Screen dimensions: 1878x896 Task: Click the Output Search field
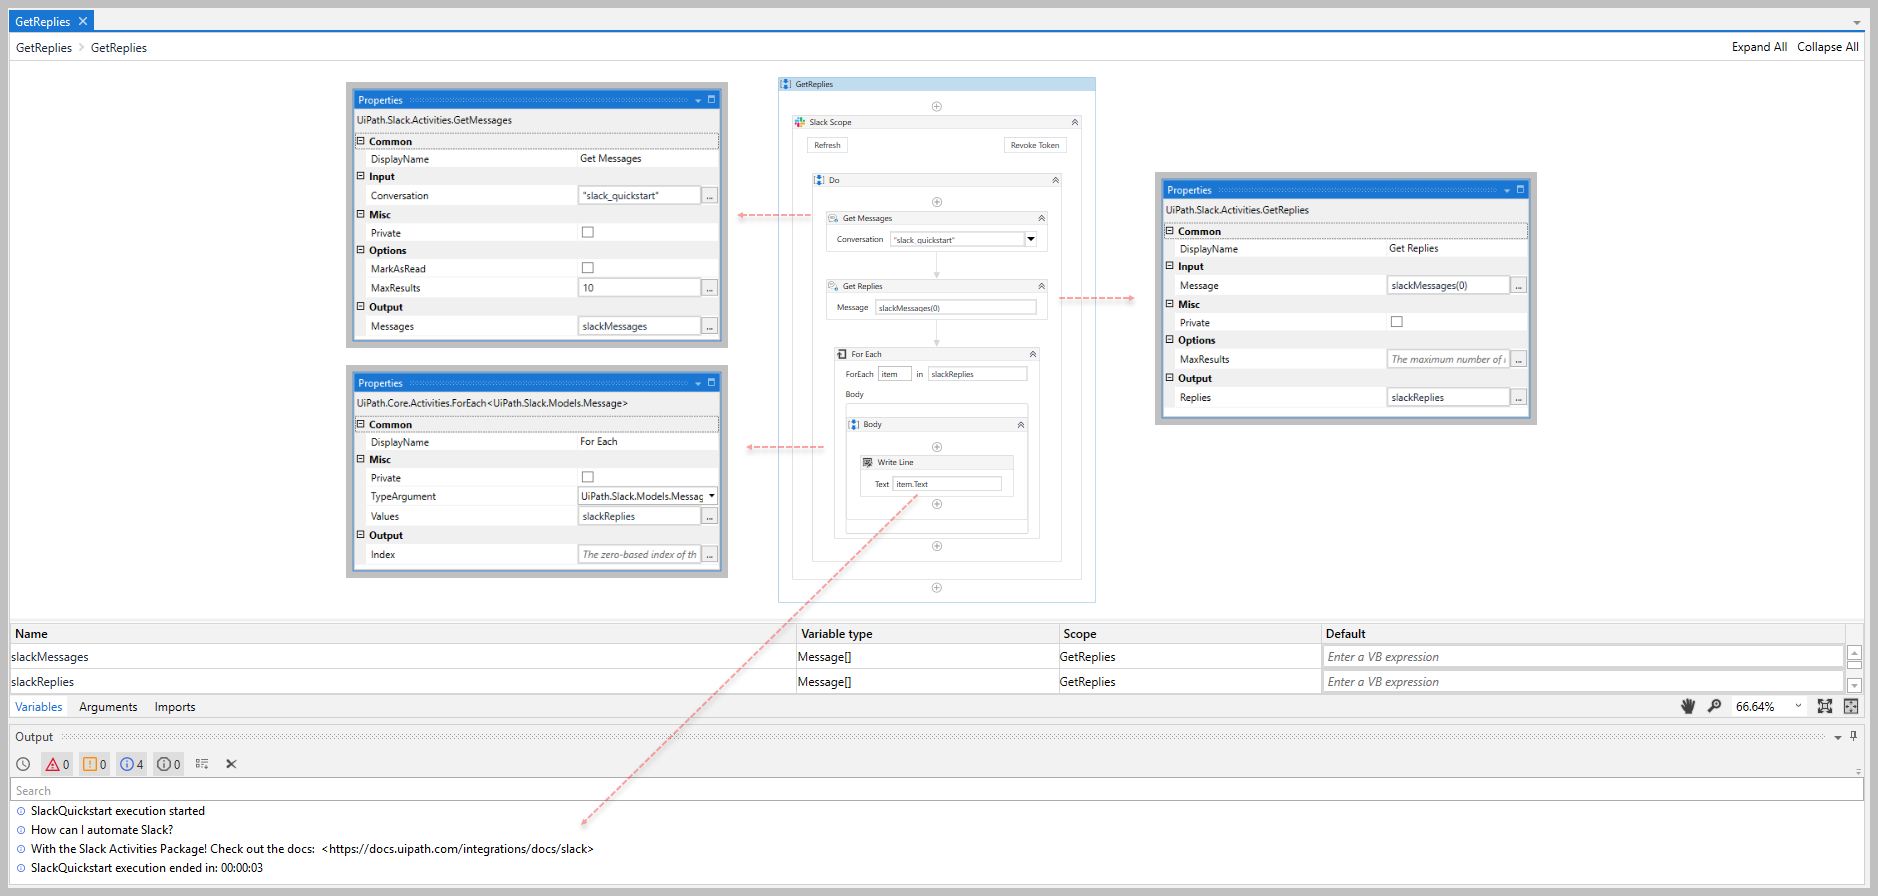tap(937, 790)
